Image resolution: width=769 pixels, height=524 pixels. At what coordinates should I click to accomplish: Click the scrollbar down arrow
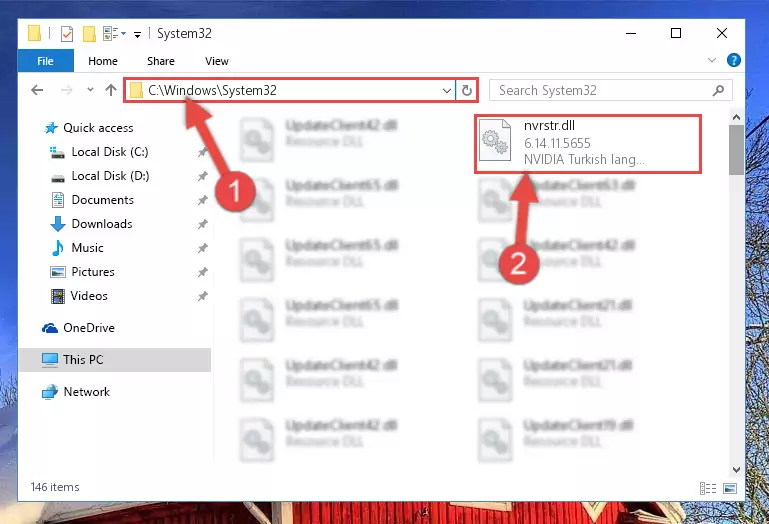[x=736, y=470]
